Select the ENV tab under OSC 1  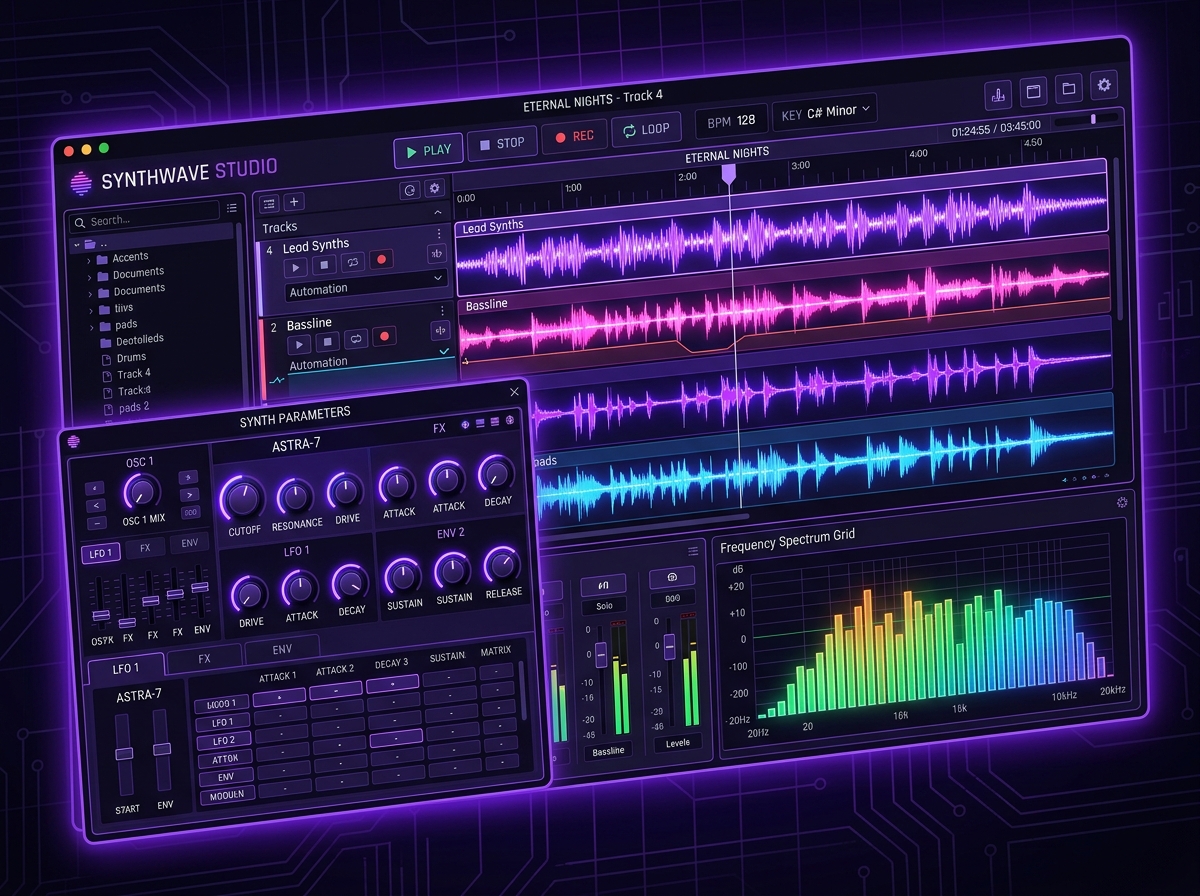point(190,544)
